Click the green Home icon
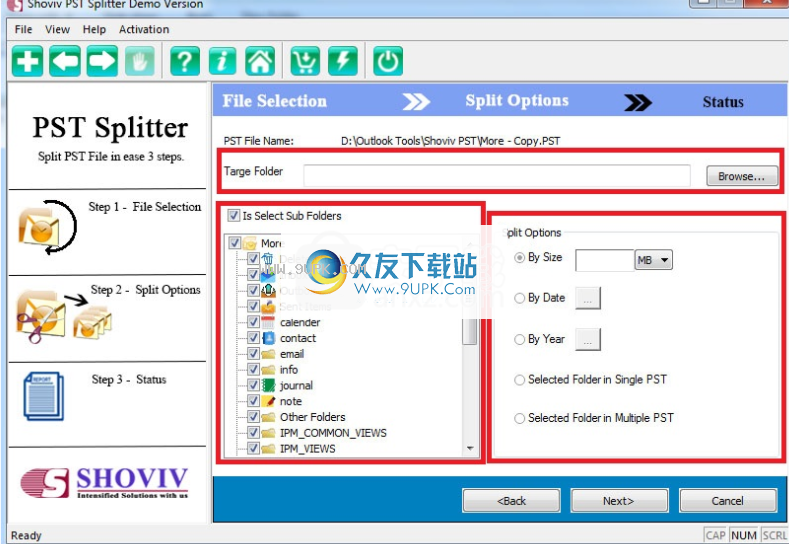Screen dimensions: 789x544 tap(260, 61)
